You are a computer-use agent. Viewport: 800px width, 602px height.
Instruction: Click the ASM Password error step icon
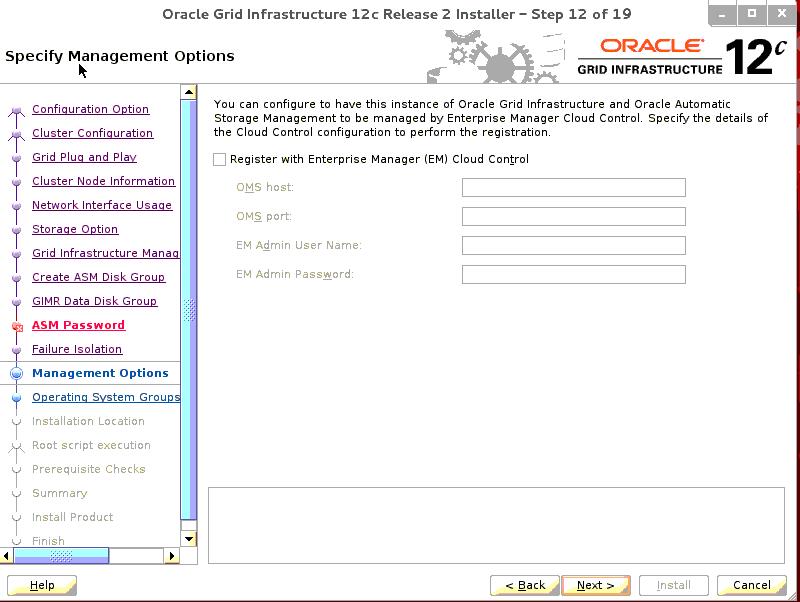pyautogui.click(x=17, y=326)
